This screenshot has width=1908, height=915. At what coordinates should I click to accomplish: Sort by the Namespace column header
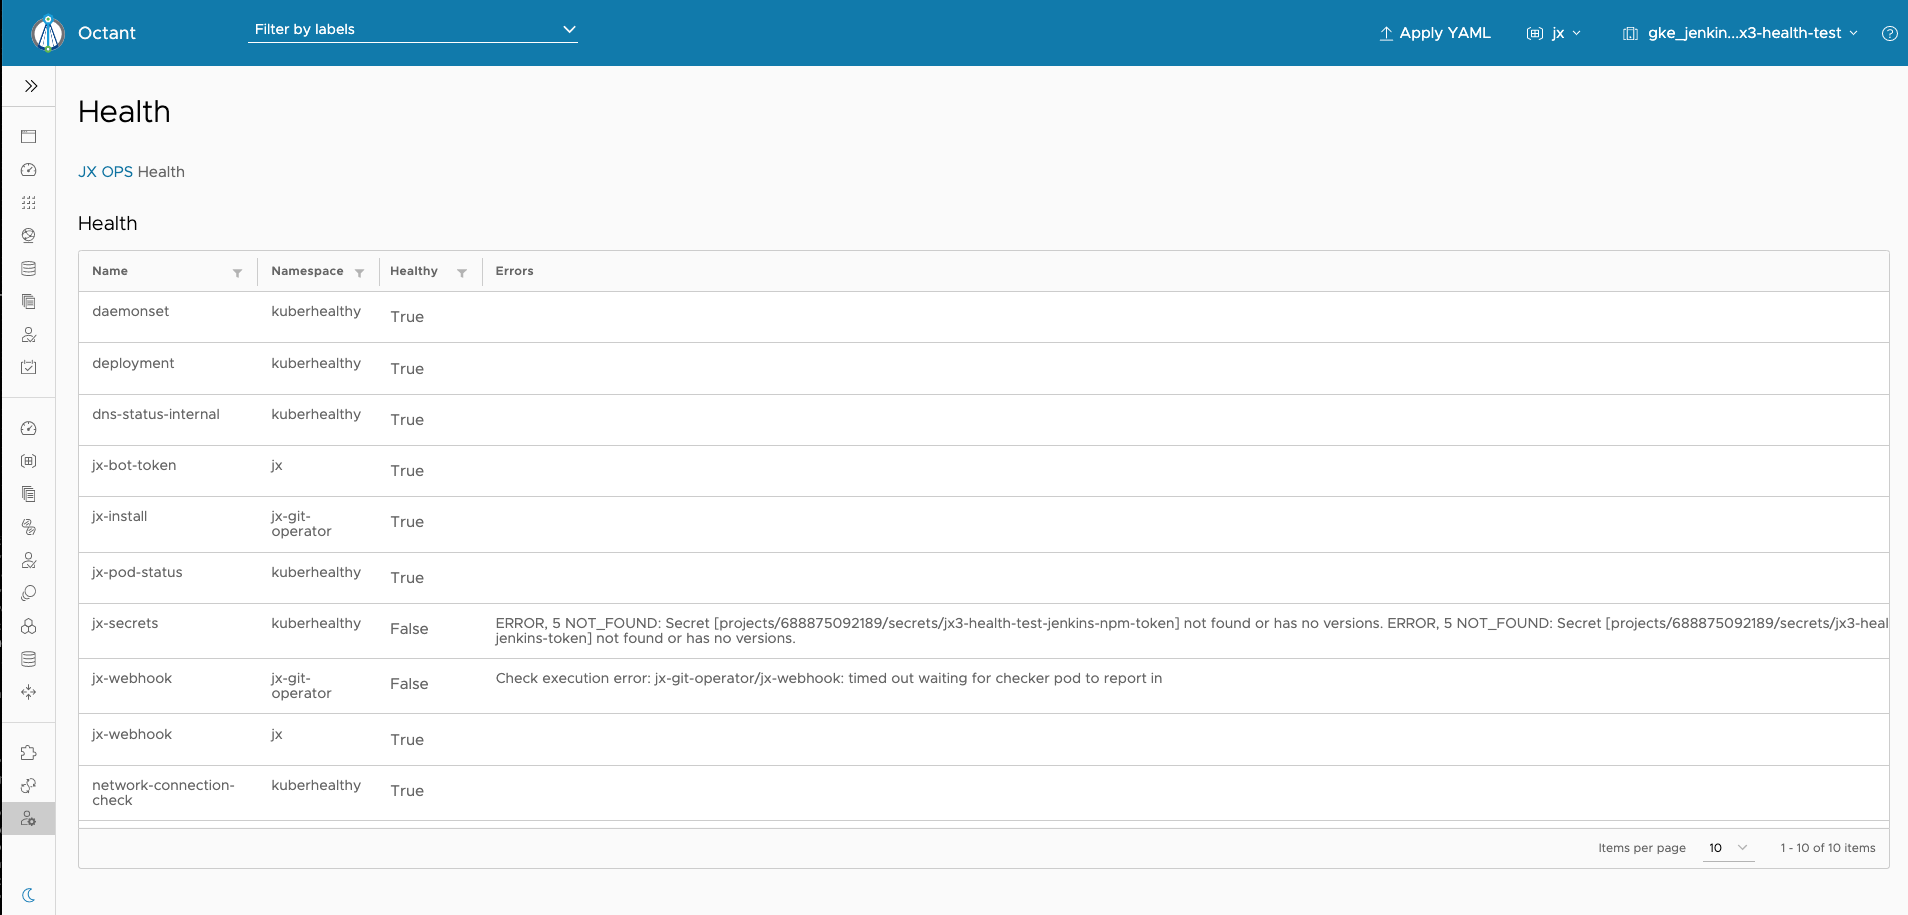307,271
